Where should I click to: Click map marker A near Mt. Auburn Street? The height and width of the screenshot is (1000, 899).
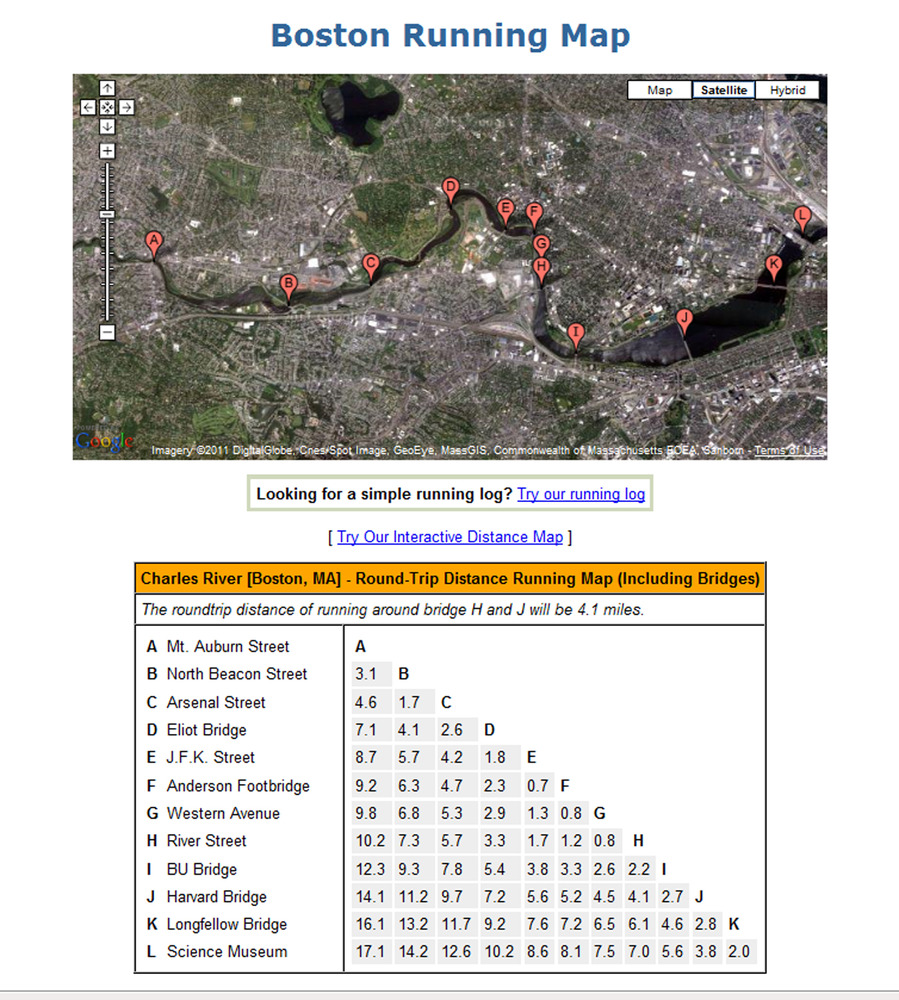click(153, 241)
